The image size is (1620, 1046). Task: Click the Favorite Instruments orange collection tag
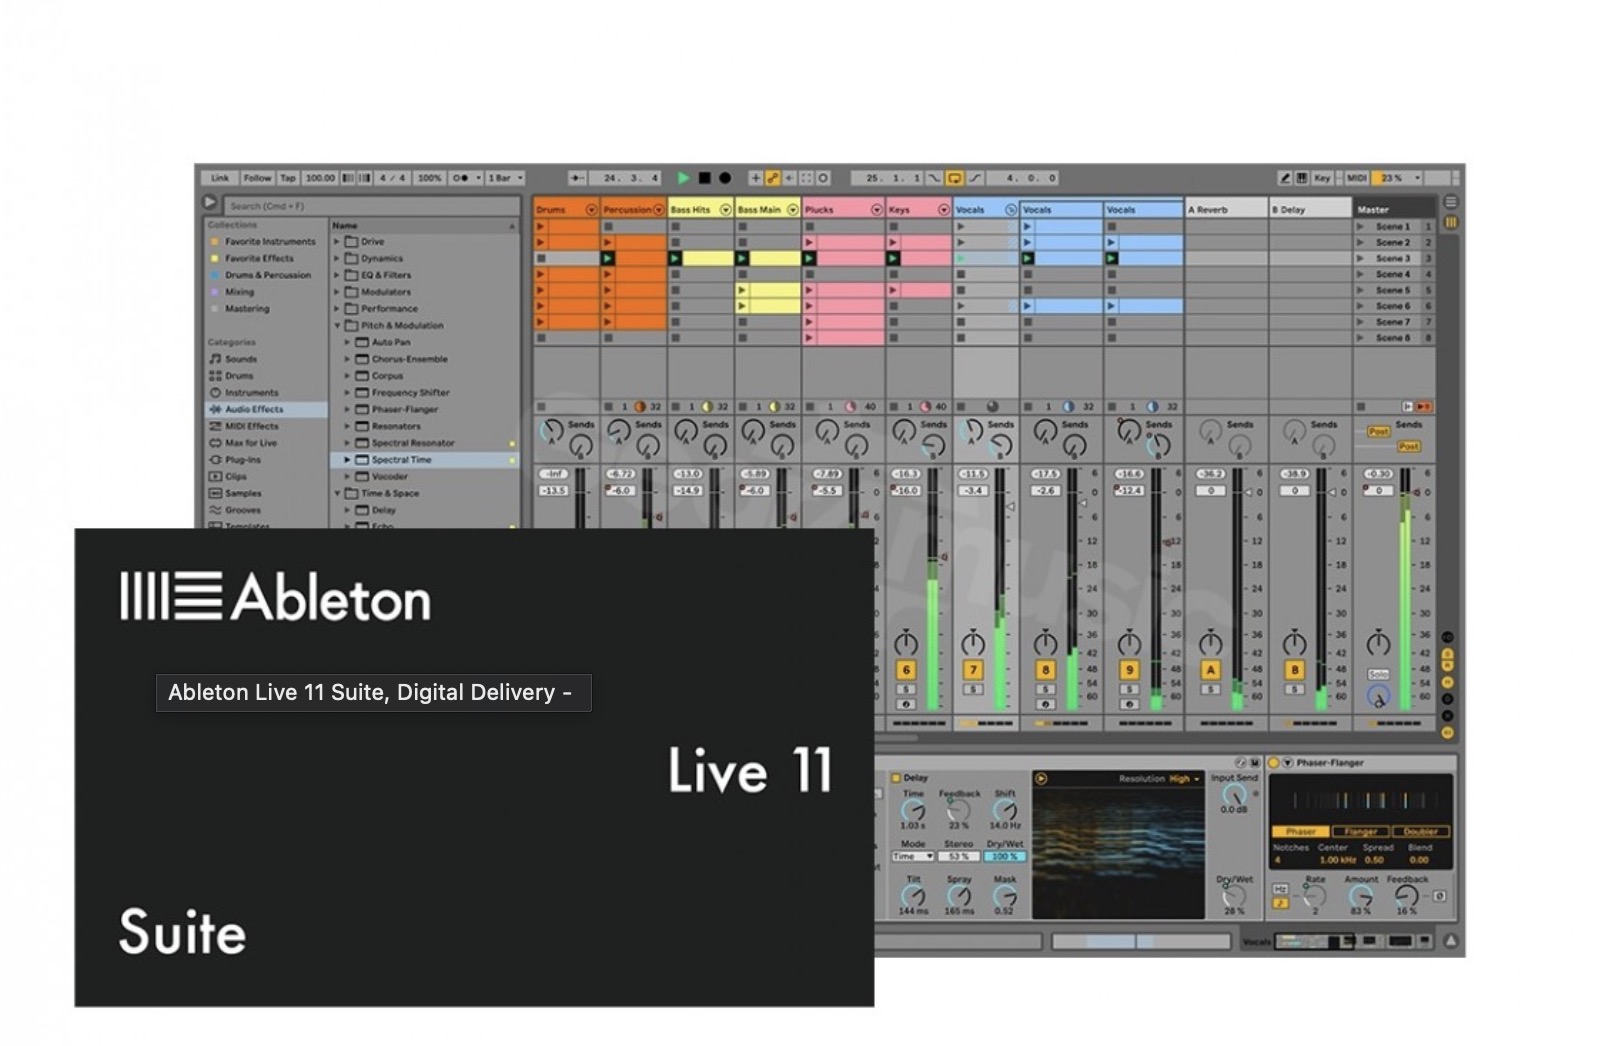click(x=214, y=241)
